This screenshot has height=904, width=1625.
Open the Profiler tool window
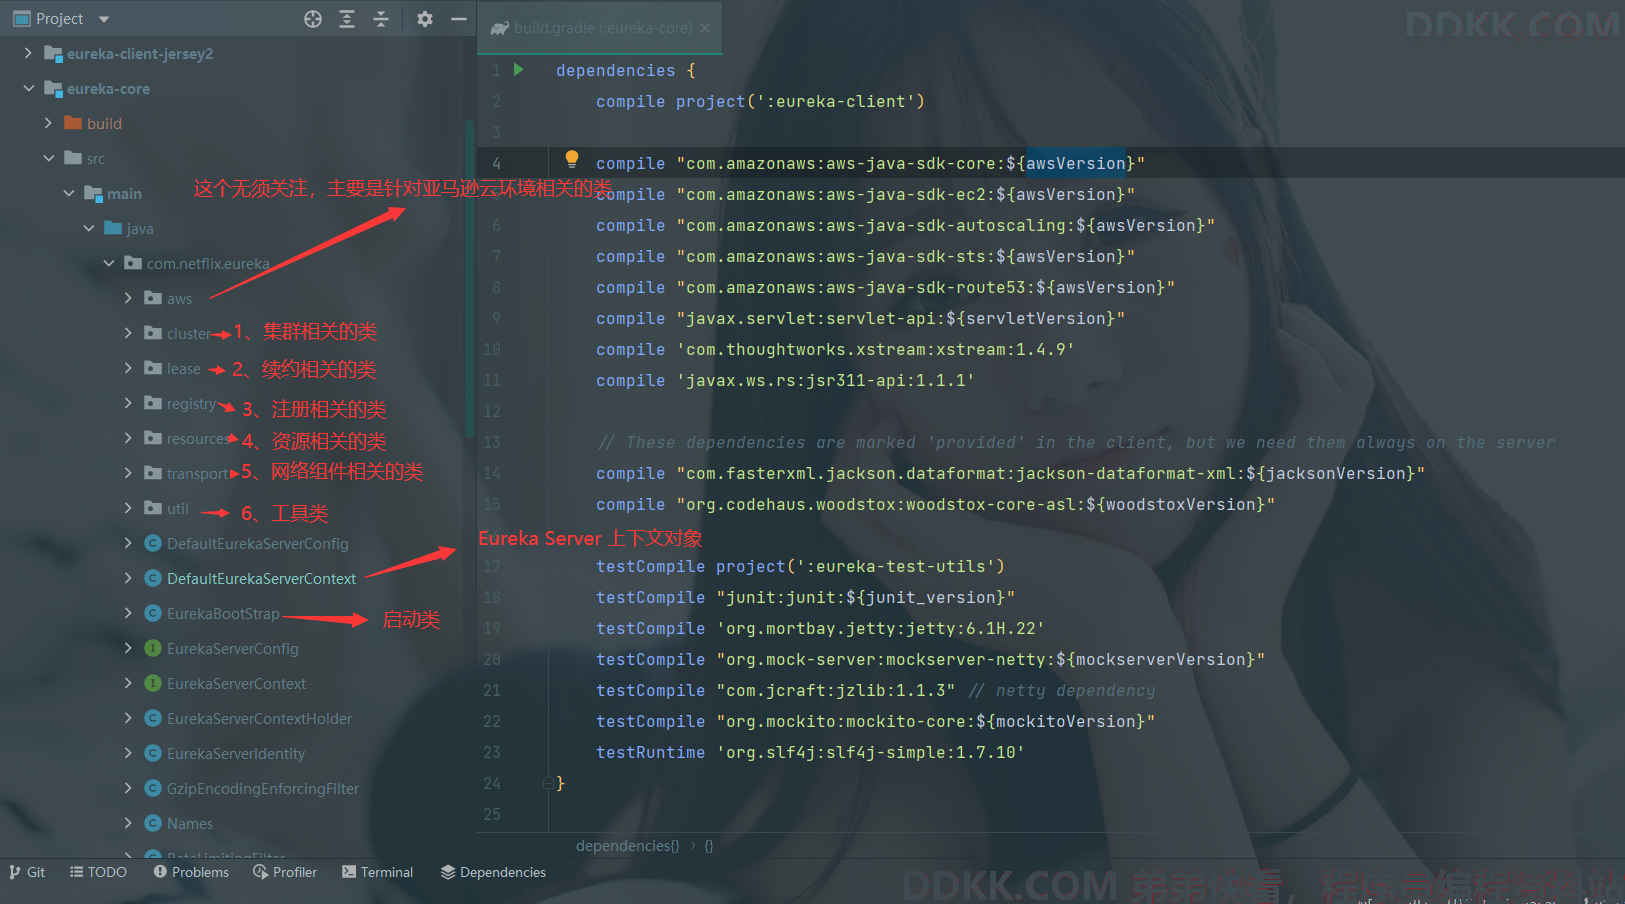click(x=285, y=872)
